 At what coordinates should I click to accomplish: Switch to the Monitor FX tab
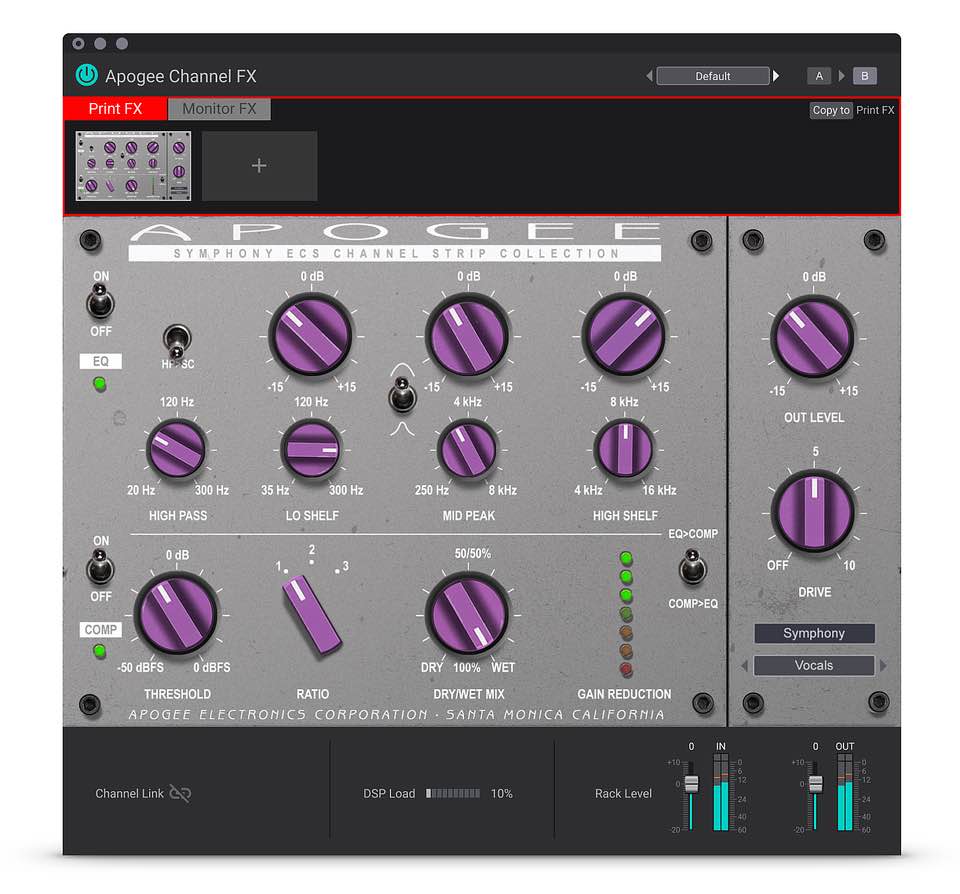(x=219, y=109)
